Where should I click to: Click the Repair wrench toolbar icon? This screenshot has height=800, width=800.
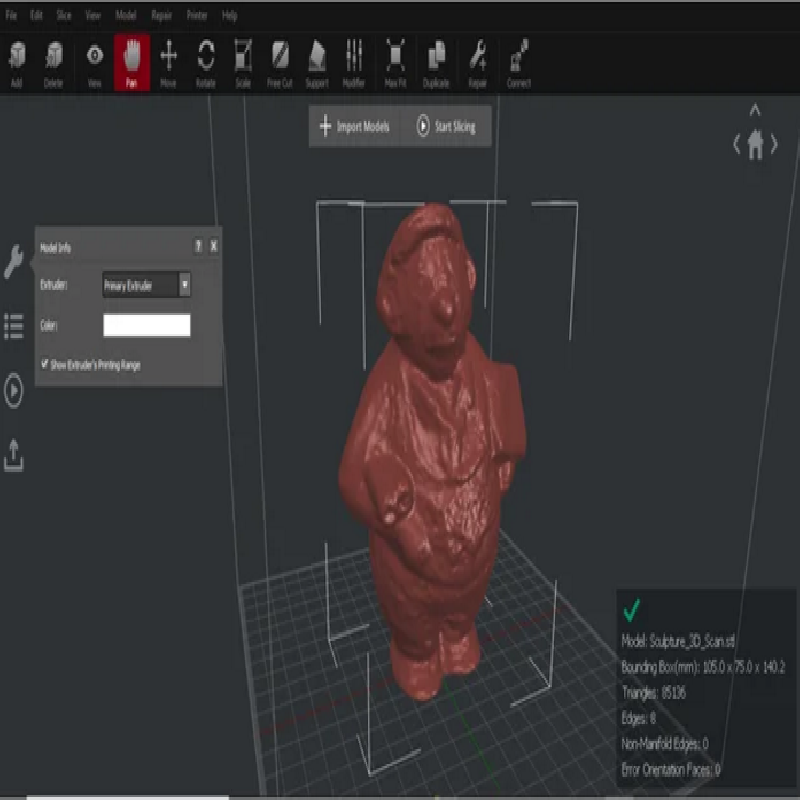click(478, 58)
